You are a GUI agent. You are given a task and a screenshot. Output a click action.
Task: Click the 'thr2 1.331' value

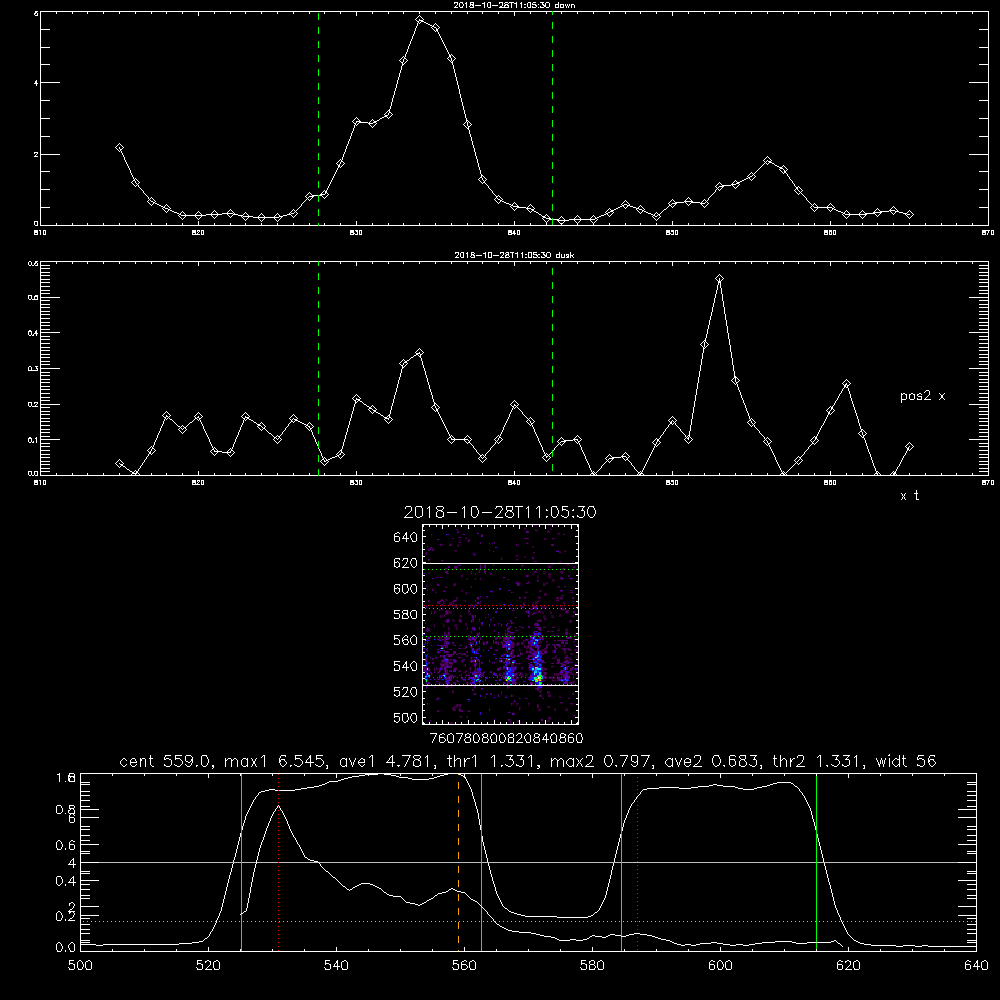click(817, 761)
